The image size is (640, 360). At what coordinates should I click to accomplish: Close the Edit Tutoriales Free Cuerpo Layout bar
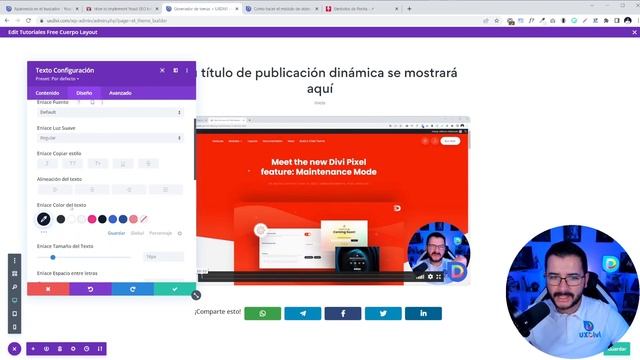click(x=634, y=32)
